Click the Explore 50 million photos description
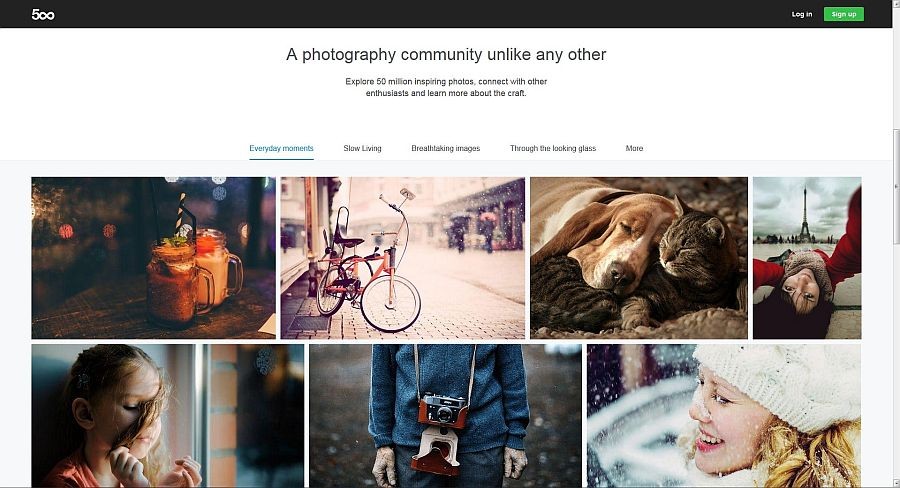 point(446,87)
